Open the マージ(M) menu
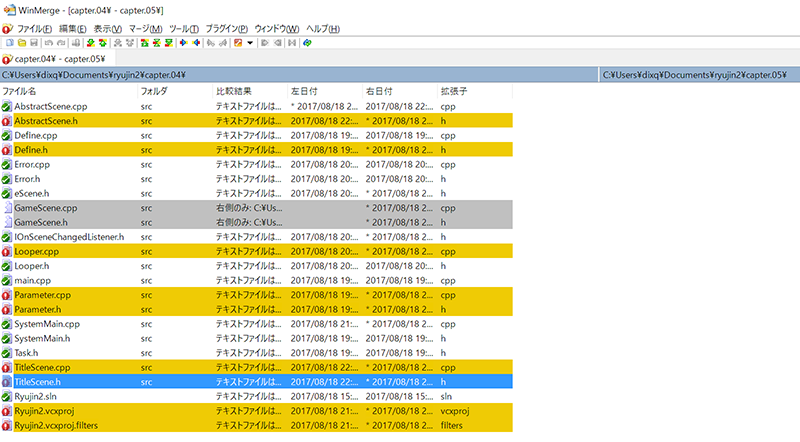The width and height of the screenshot is (800, 442). [x=145, y=29]
